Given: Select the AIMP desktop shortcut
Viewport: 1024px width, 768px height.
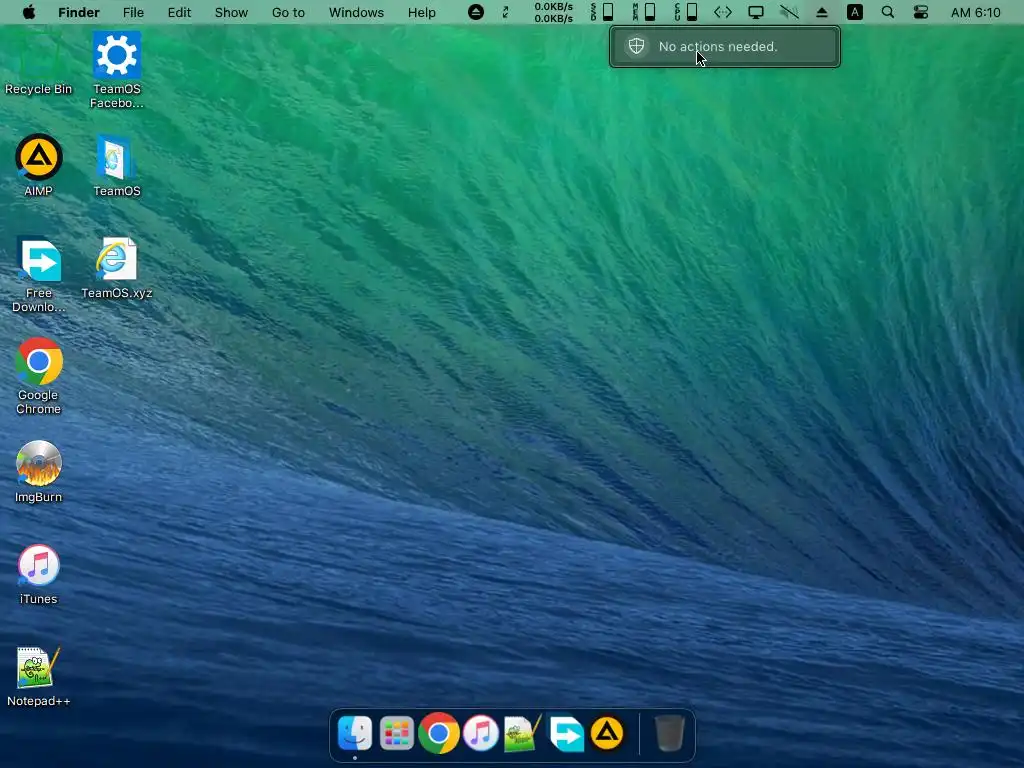Looking at the screenshot, I should coord(39,165).
